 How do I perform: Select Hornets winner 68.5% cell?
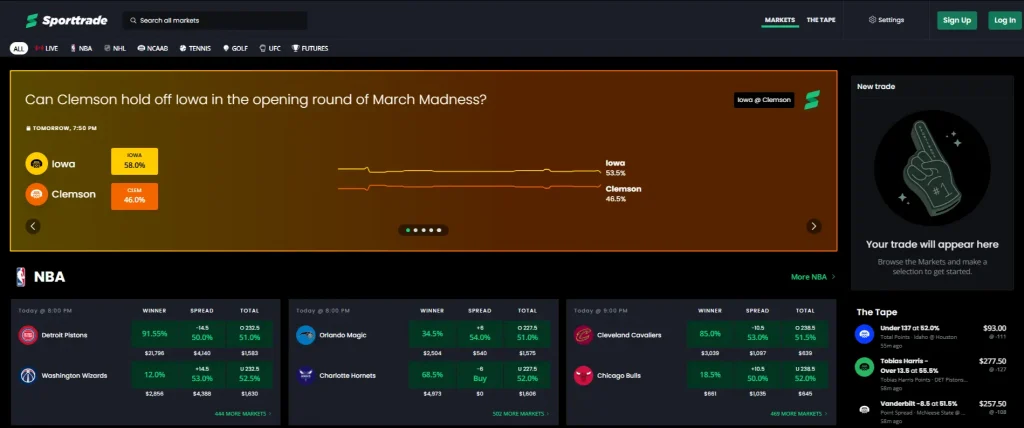point(432,375)
